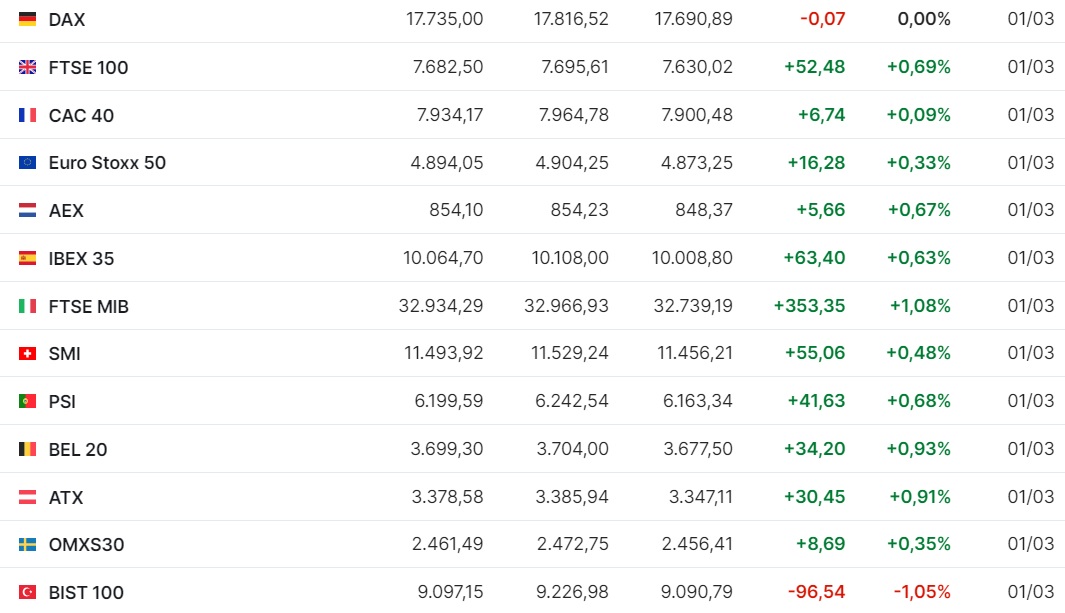Click the Spanish flag icon beside IBEX 35

click(28, 258)
